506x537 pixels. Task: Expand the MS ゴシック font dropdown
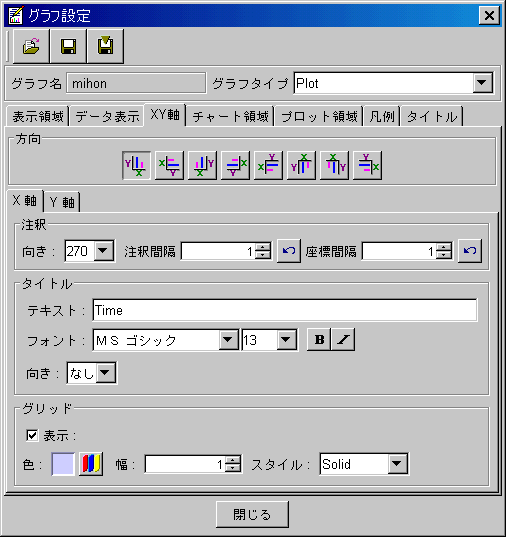228,340
